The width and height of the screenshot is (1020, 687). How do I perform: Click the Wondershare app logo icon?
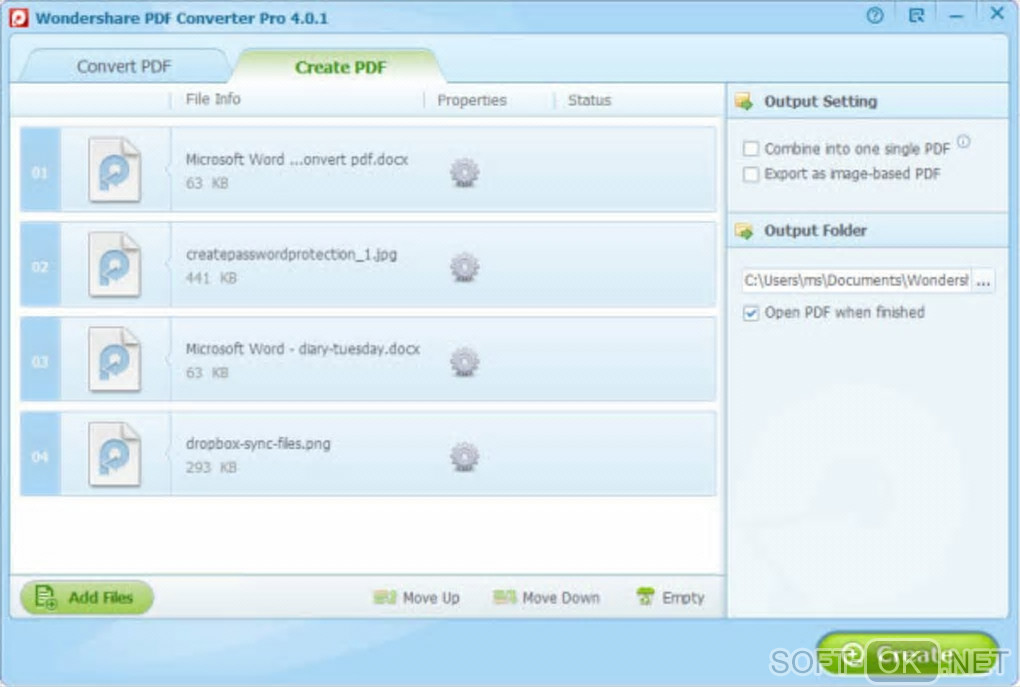pos(19,18)
